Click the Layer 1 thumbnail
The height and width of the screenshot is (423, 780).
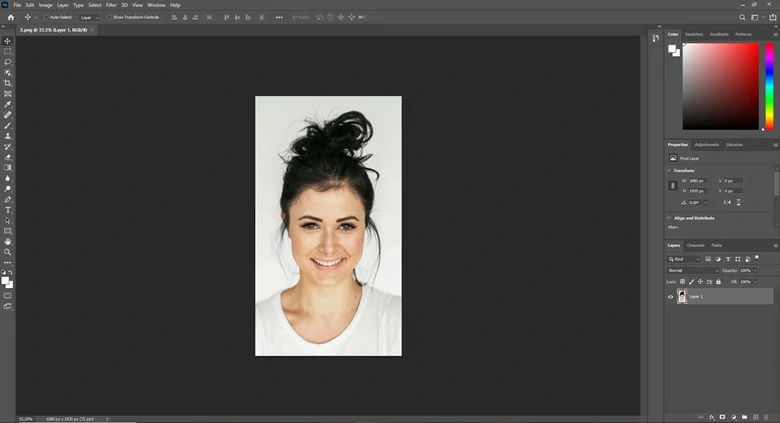(x=682, y=297)
